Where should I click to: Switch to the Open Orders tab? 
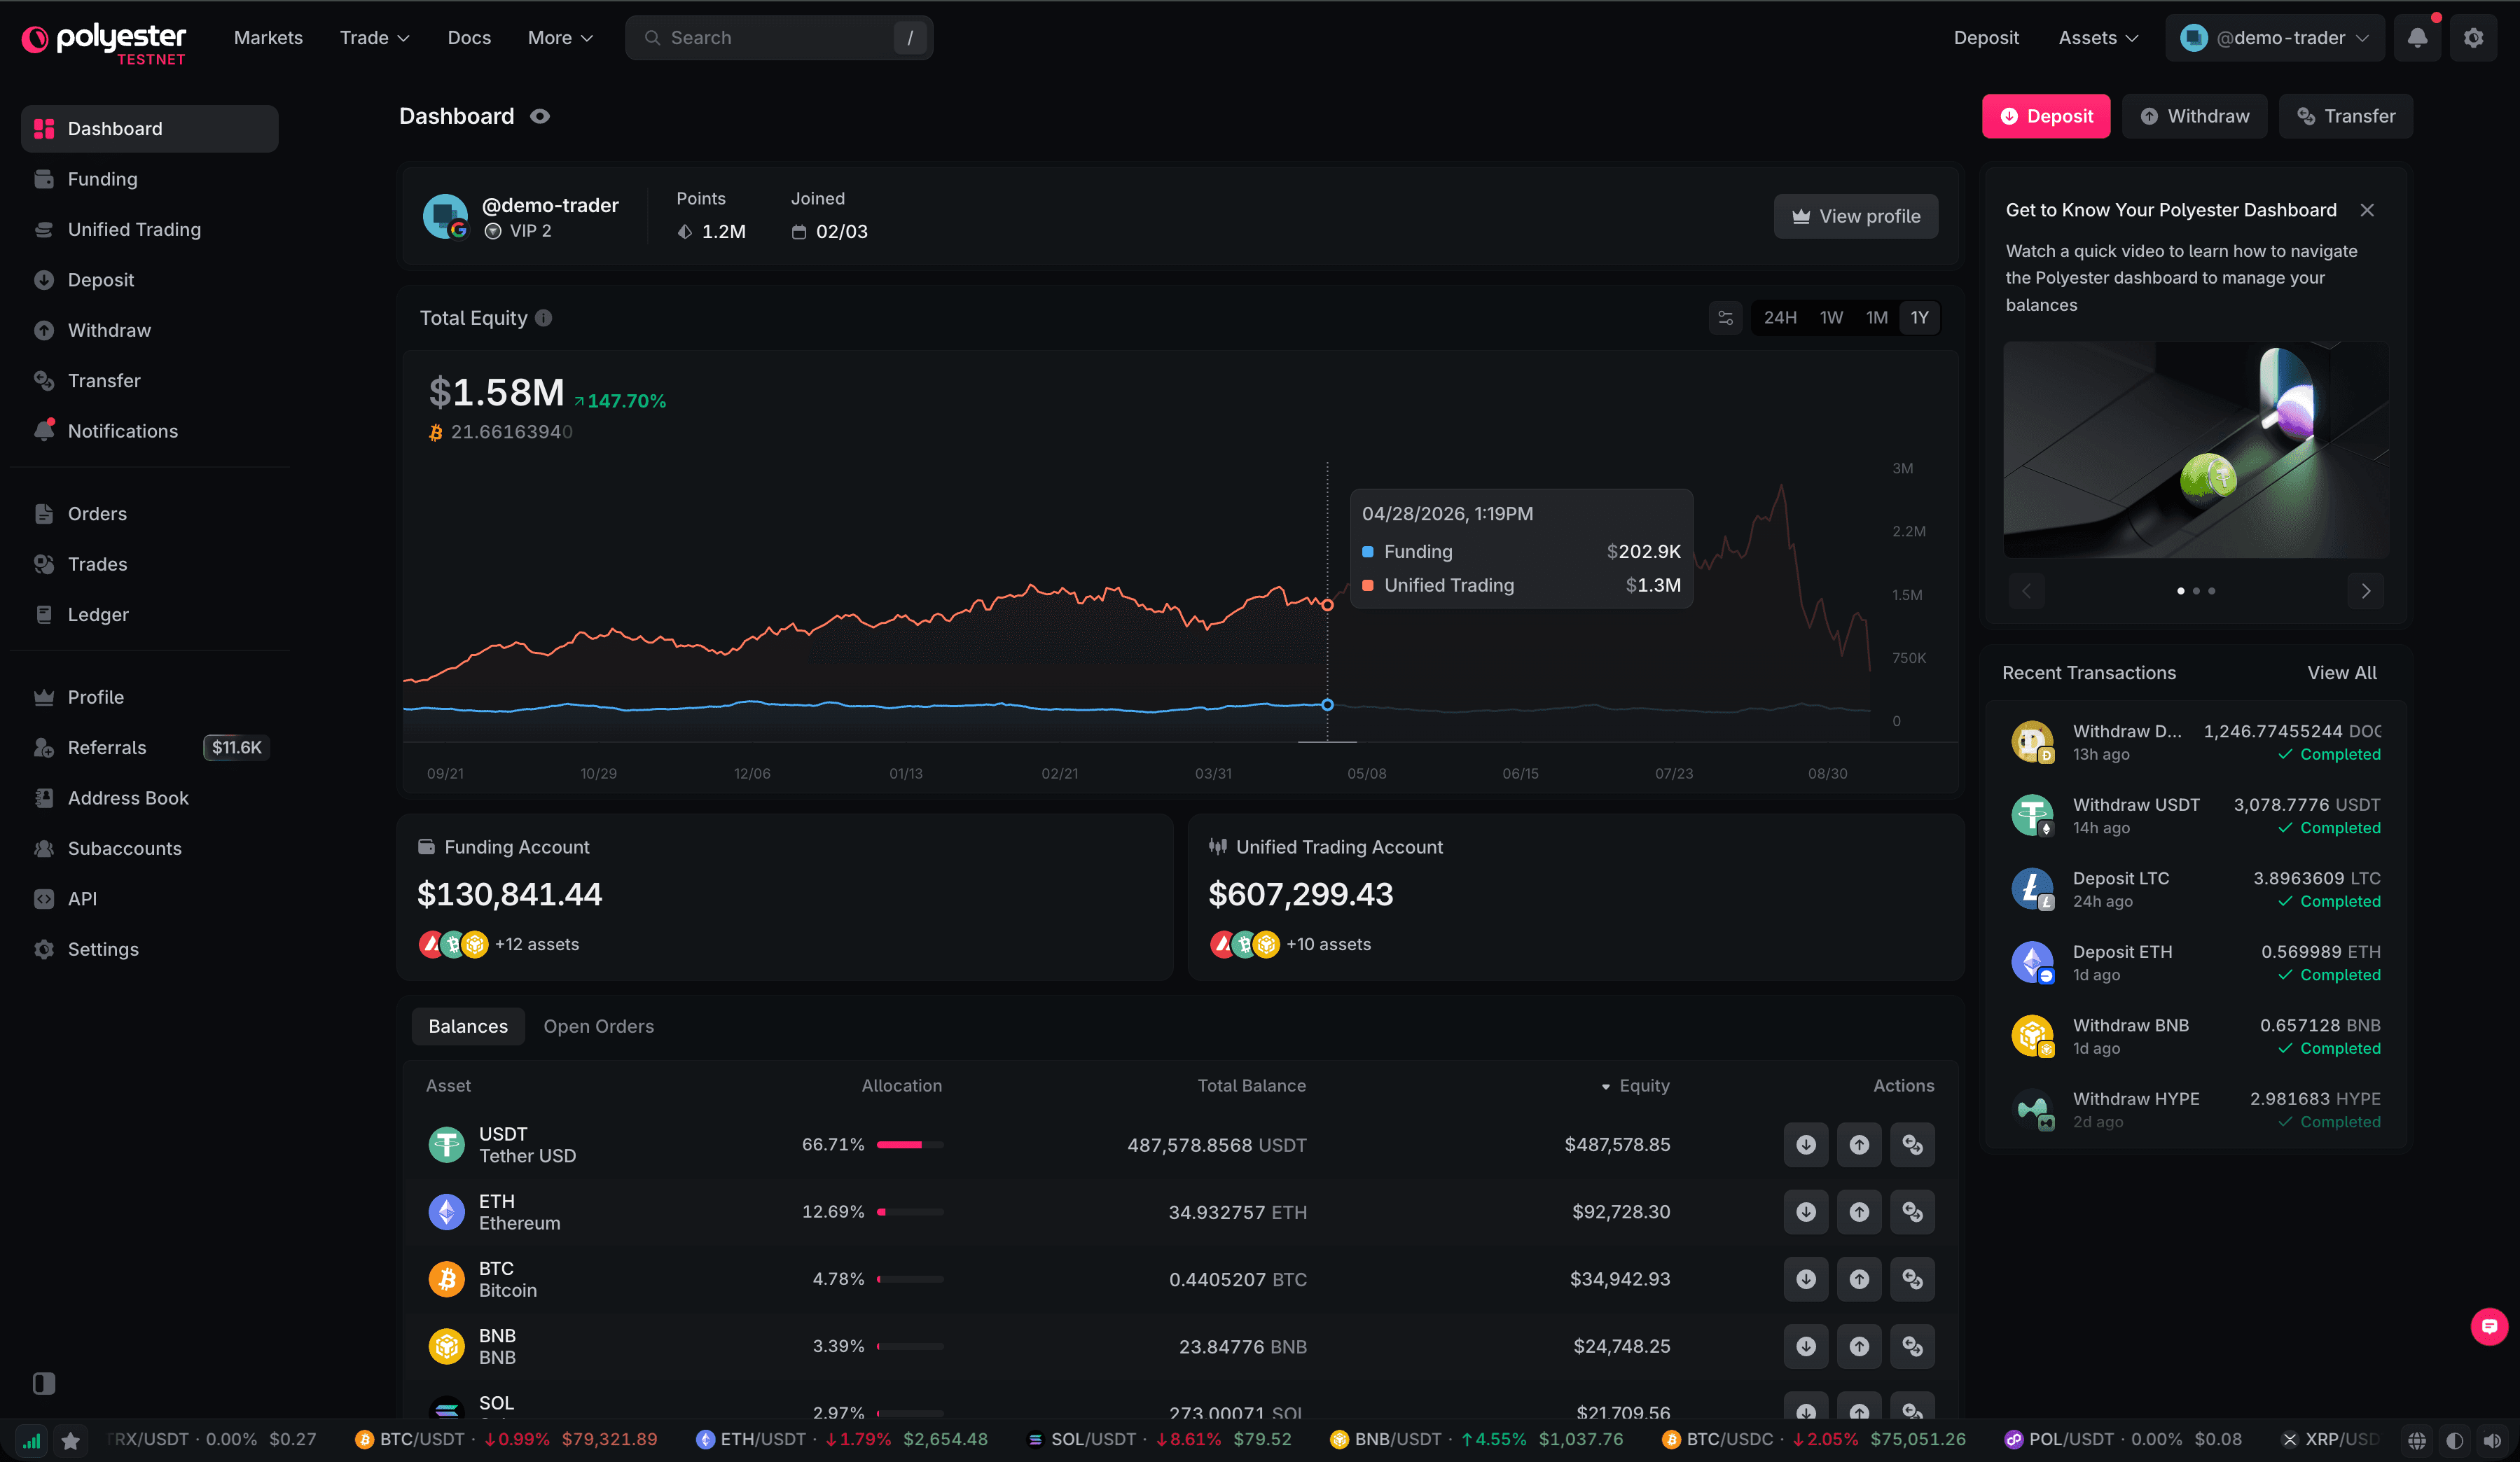pos(598,1027)
